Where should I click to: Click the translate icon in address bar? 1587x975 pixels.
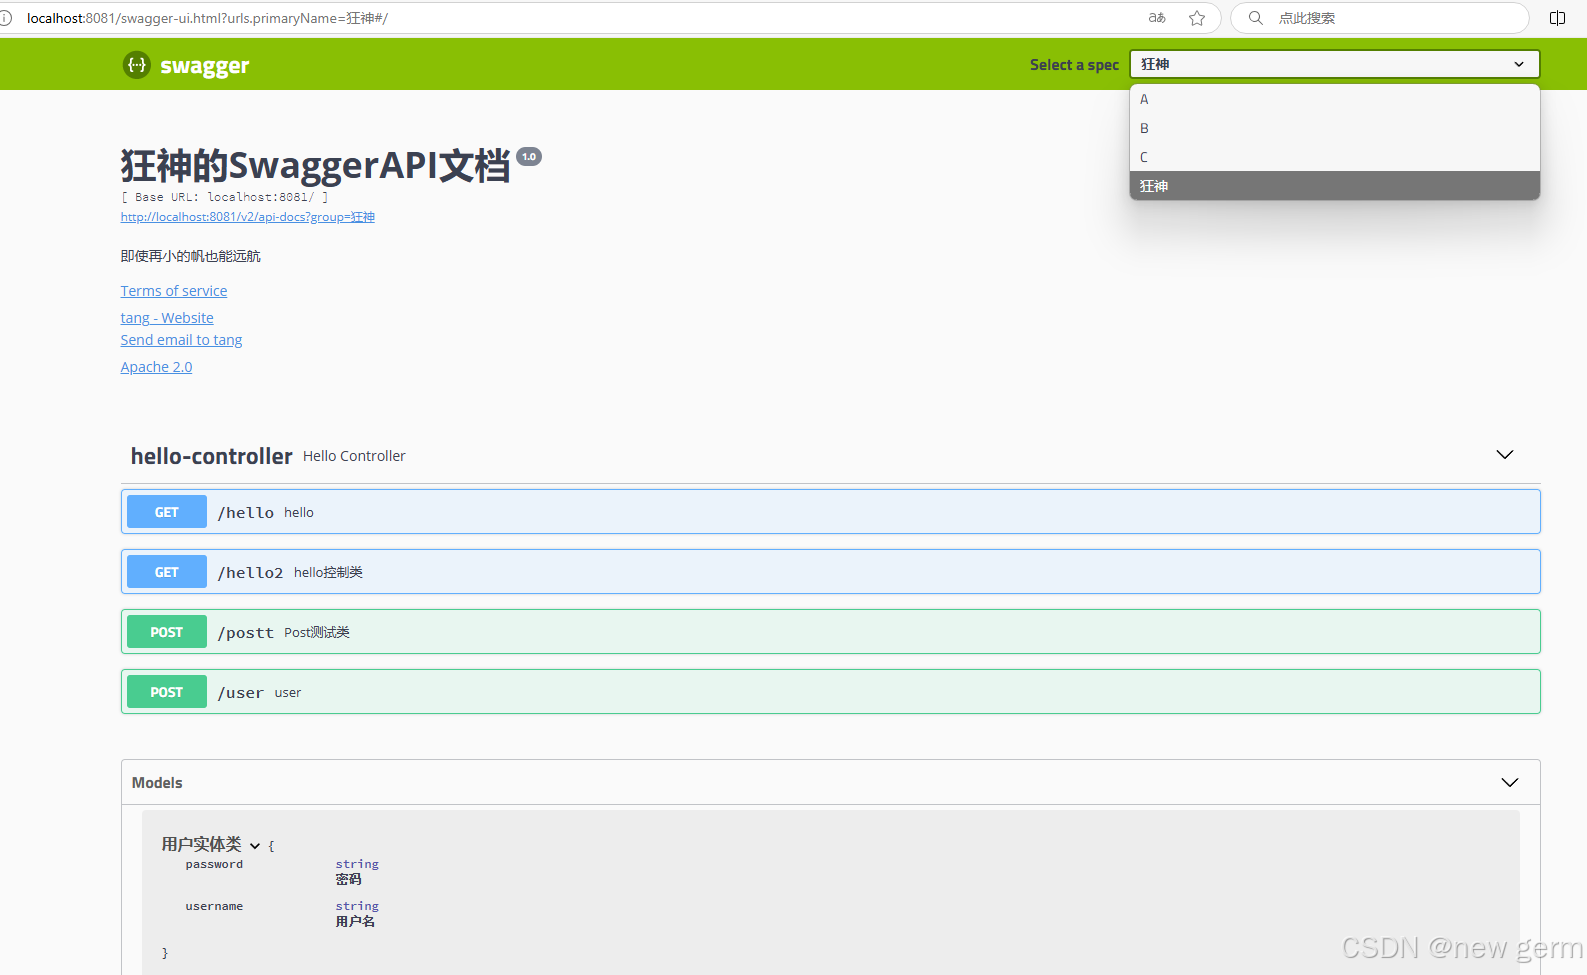click(x=1157, y=18)
